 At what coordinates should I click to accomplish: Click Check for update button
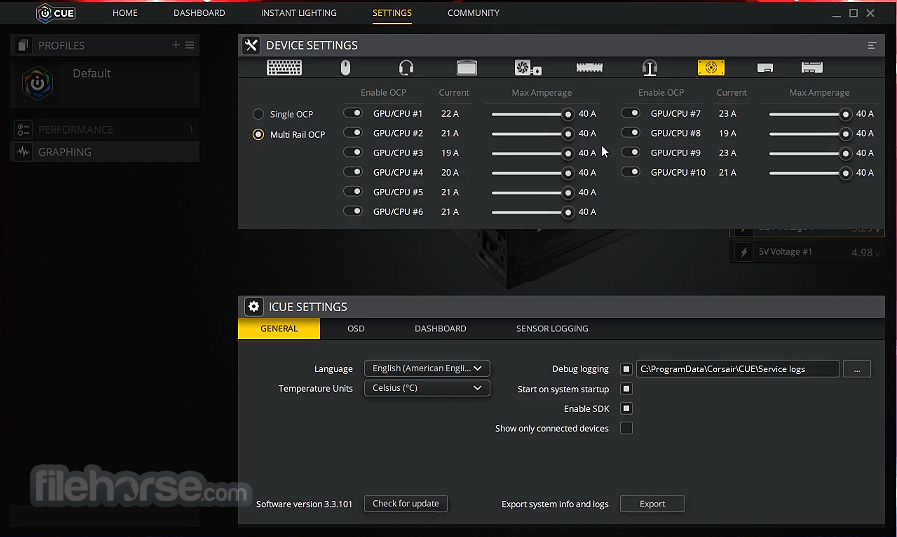406,503
